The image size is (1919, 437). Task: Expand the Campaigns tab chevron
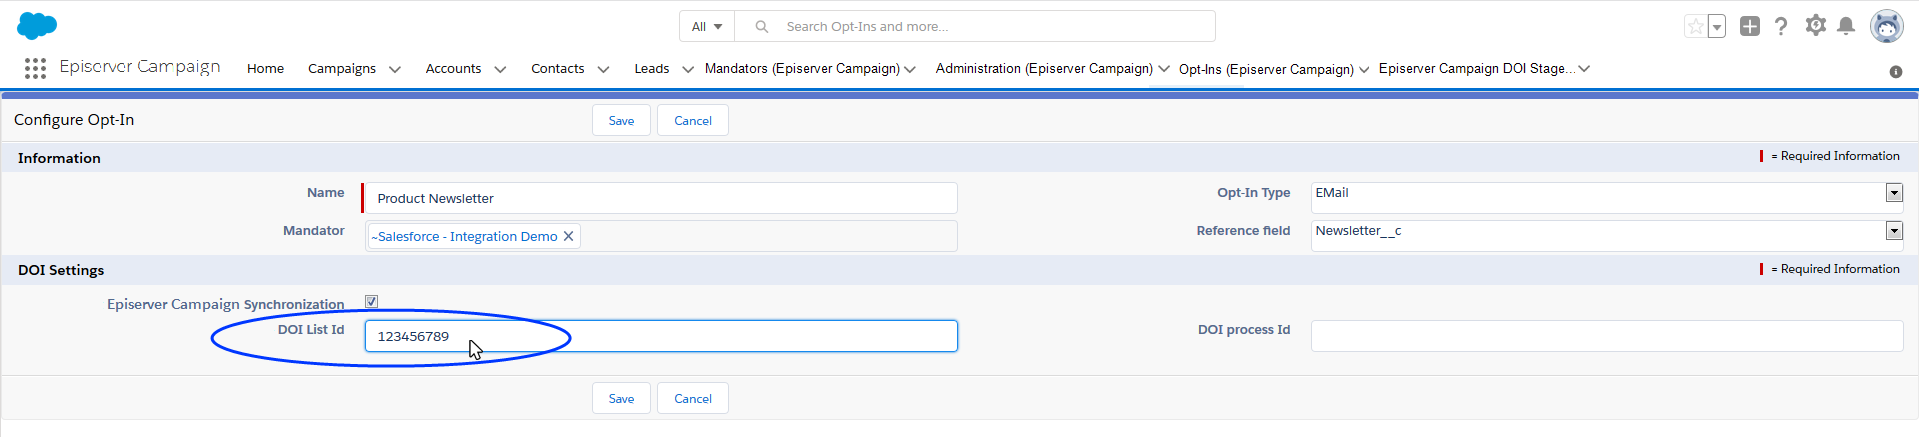click(395, 69)
